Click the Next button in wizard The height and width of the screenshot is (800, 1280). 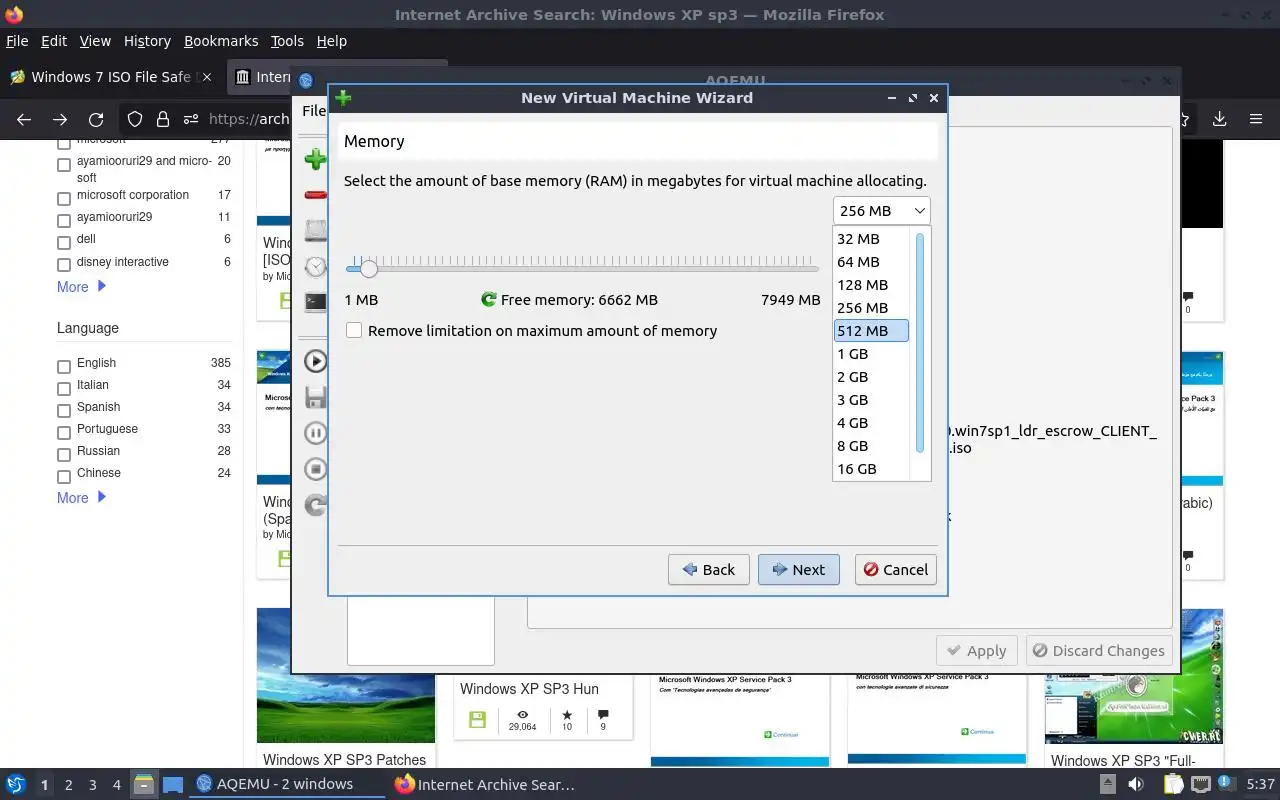[x=798, y=569]
